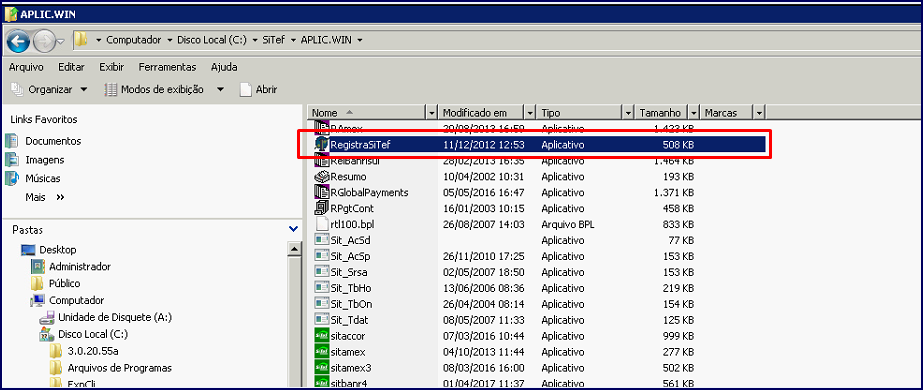Click the folder tree scrollbar up arrow
Image resolution: width=923 pixels, height=390 pixels.
(x=294, y=249)
